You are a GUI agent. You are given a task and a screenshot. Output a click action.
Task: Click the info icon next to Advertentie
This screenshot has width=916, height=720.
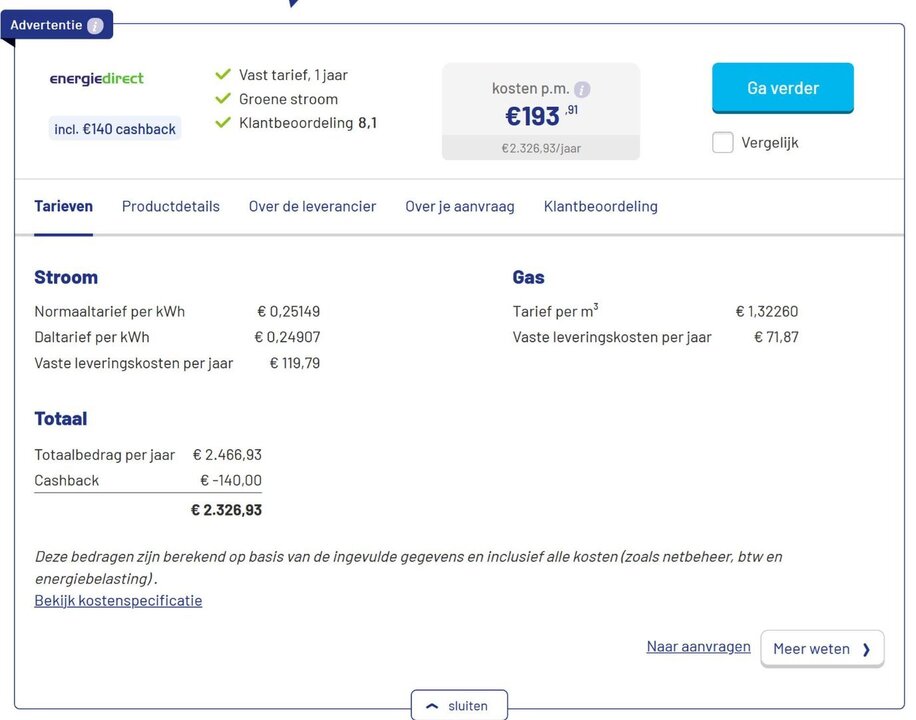pos(95,26)
